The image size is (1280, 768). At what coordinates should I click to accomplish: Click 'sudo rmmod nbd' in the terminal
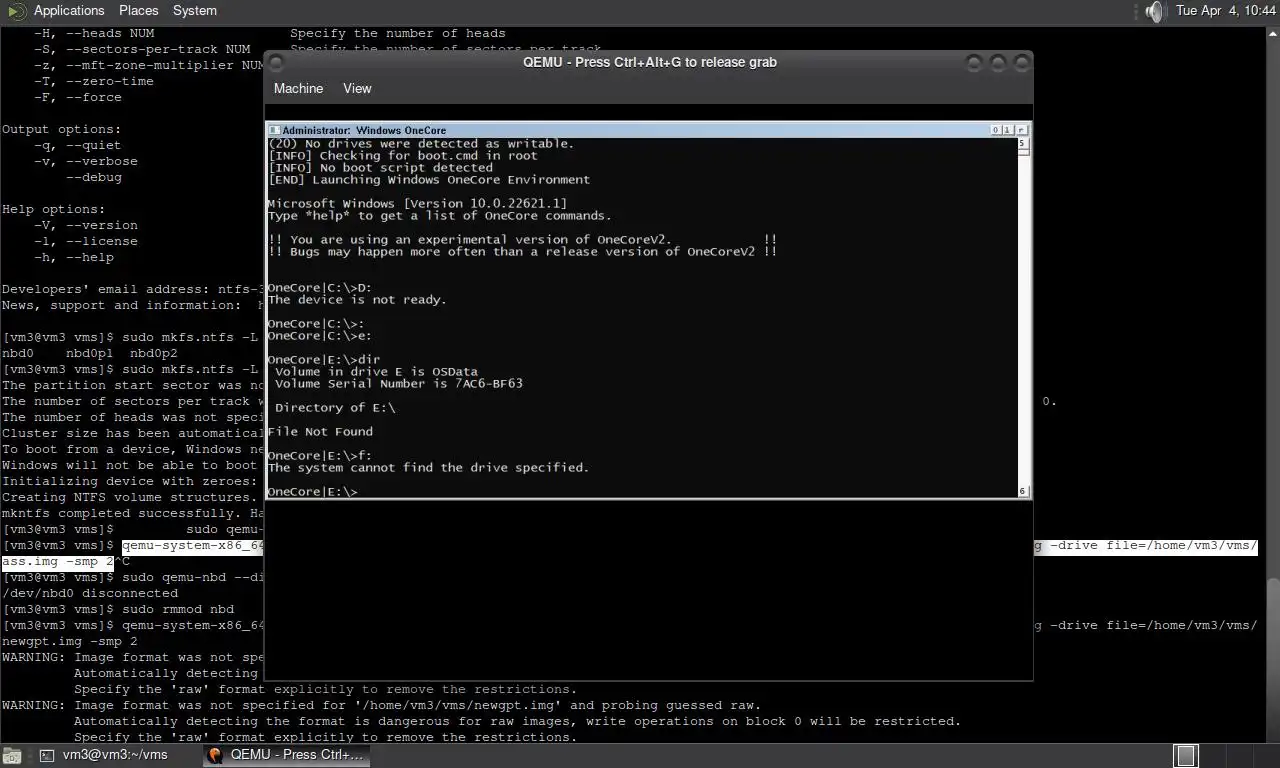[178, 609]
